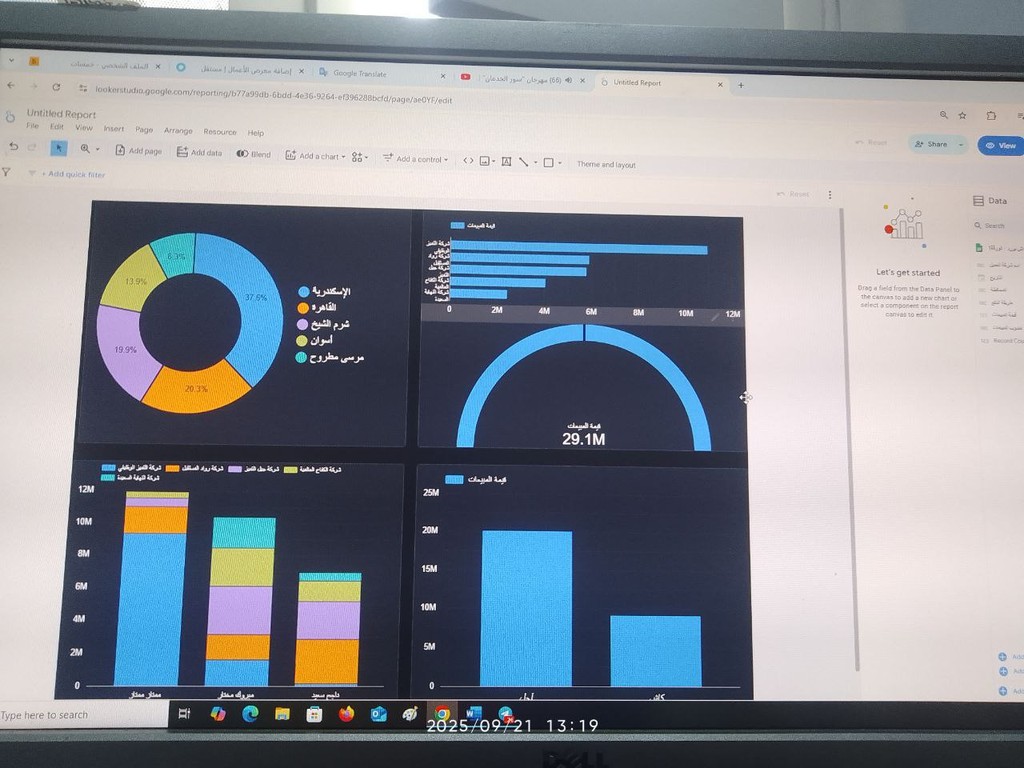
Task: Click the Looker Studio logo icon
Action: coord(10,117)
